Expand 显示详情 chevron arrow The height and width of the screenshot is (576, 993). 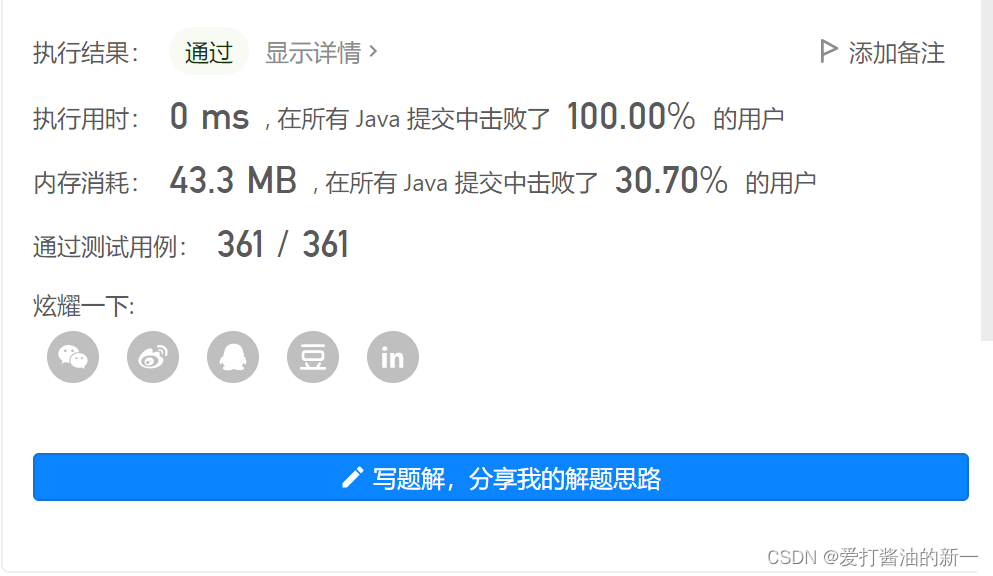(373, 51)
